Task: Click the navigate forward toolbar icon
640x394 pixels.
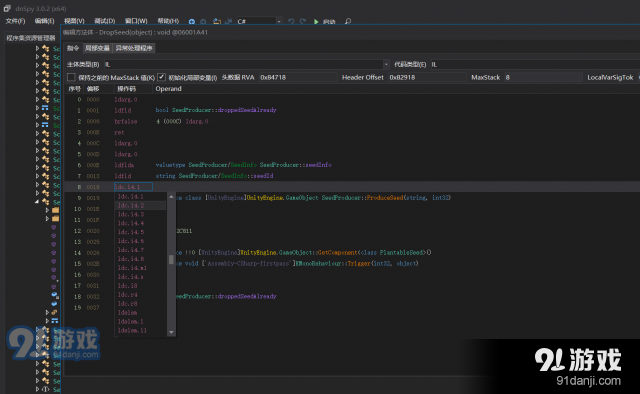Action: [203, 22]
